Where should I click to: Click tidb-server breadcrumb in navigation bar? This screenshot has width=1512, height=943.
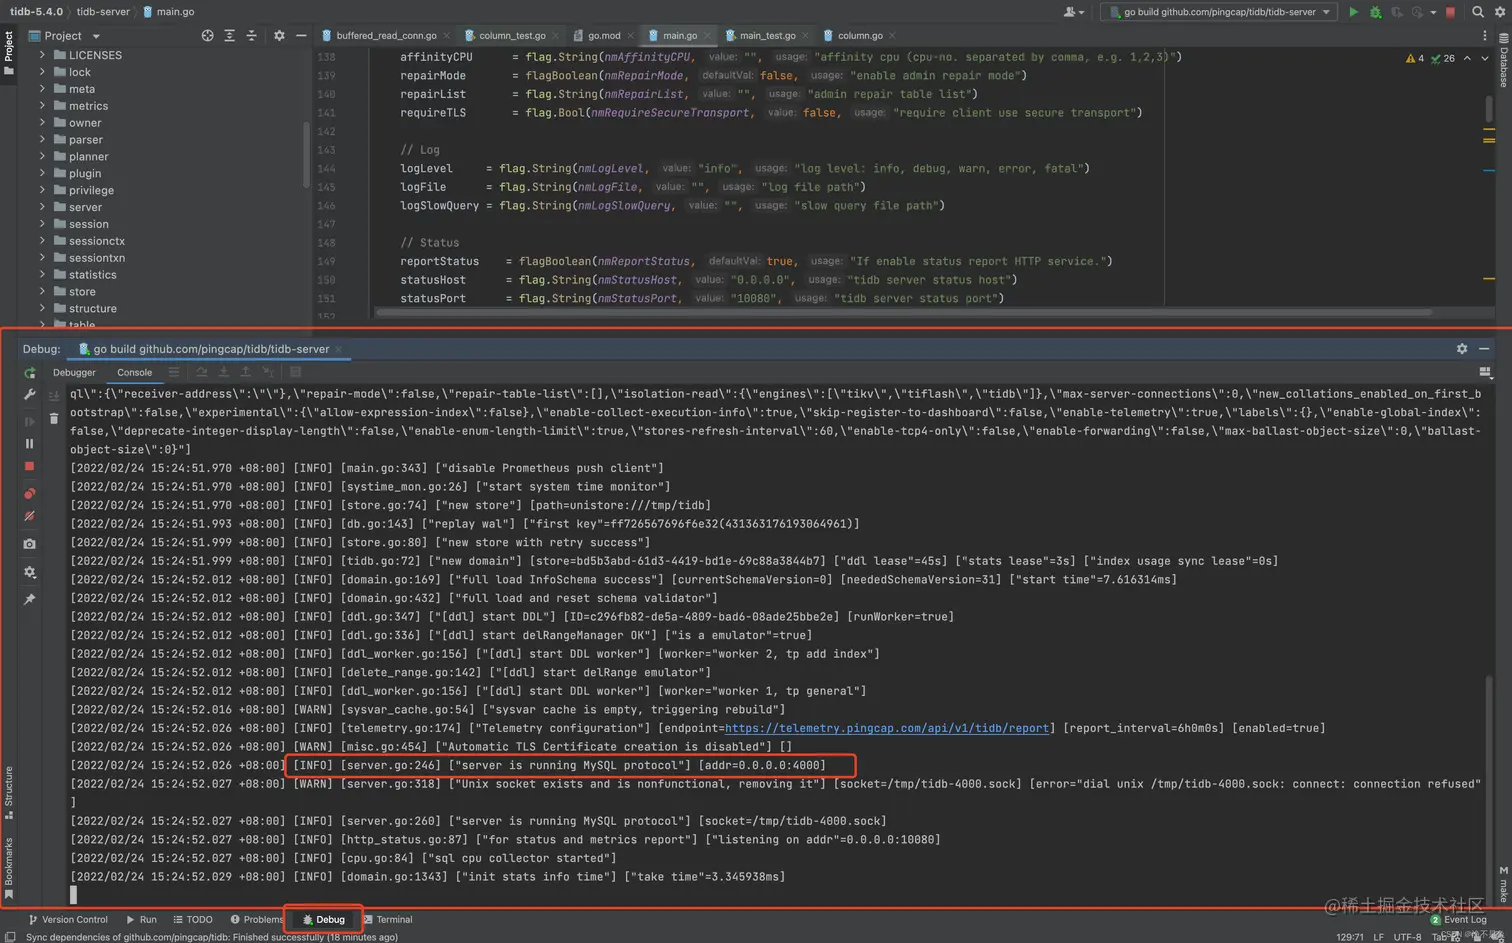103,12
